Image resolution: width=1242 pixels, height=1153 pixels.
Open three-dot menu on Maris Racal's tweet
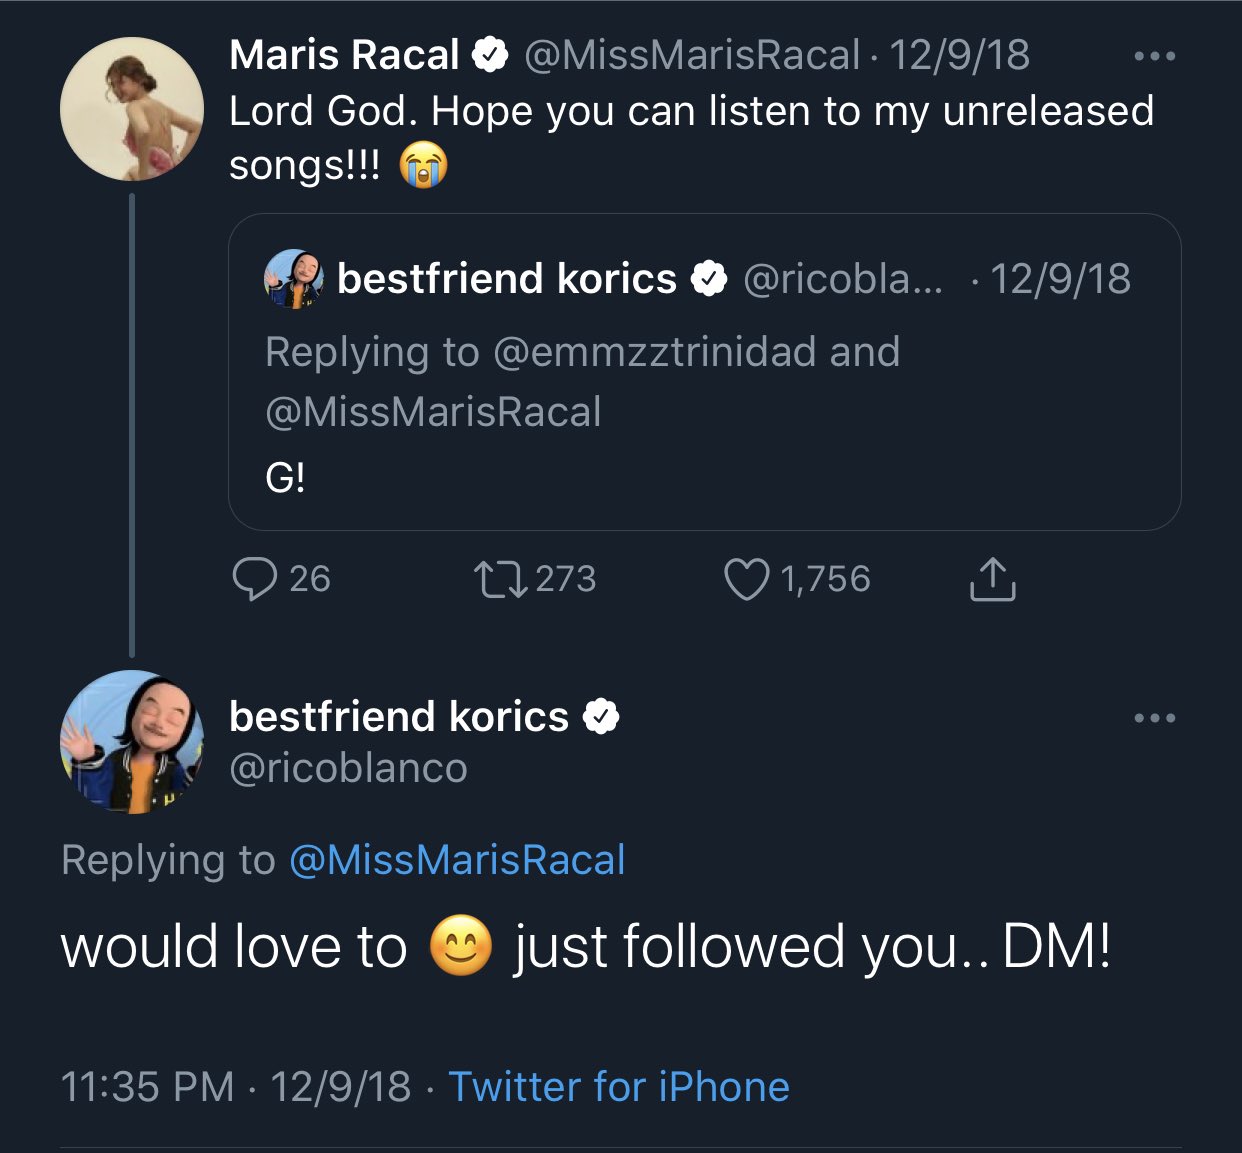[1154, 57]
